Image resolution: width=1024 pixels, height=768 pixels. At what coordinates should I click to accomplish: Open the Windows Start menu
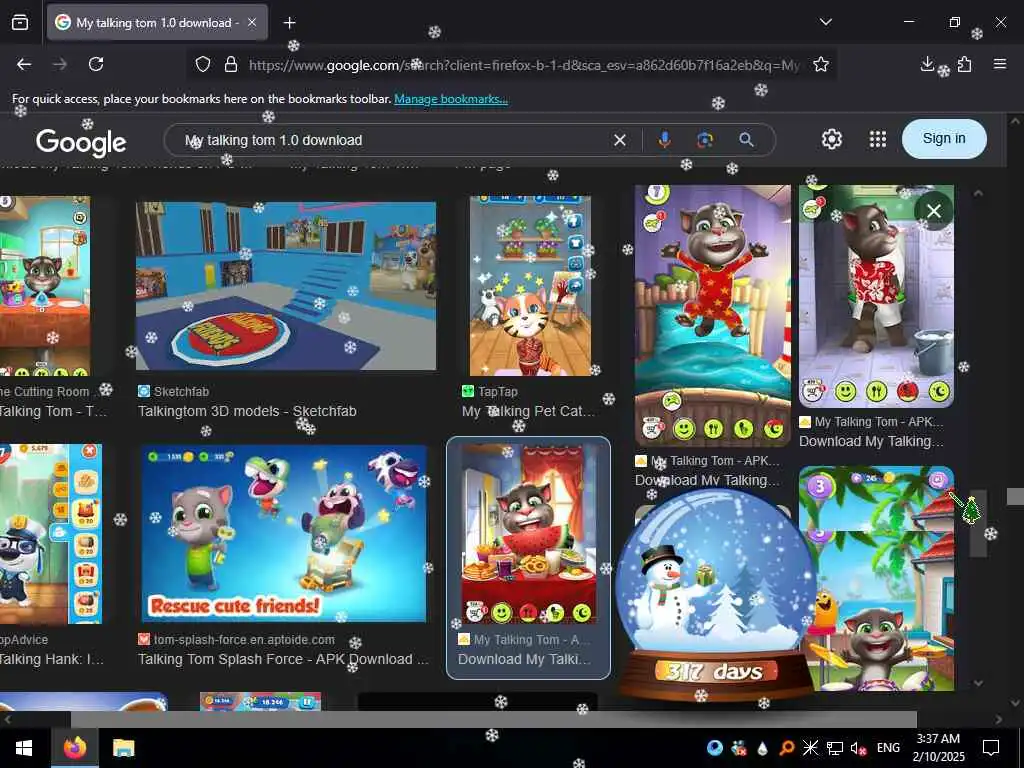point(24,747)
